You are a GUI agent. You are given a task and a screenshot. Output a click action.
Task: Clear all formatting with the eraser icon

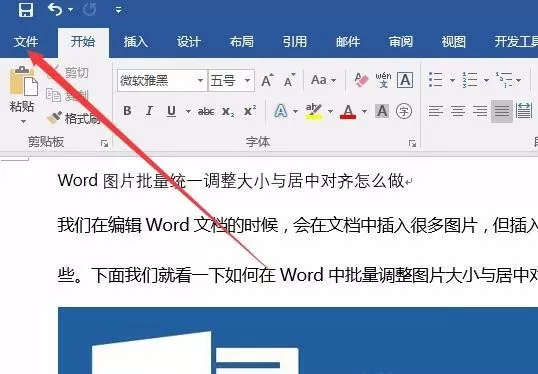pos(361,80)
